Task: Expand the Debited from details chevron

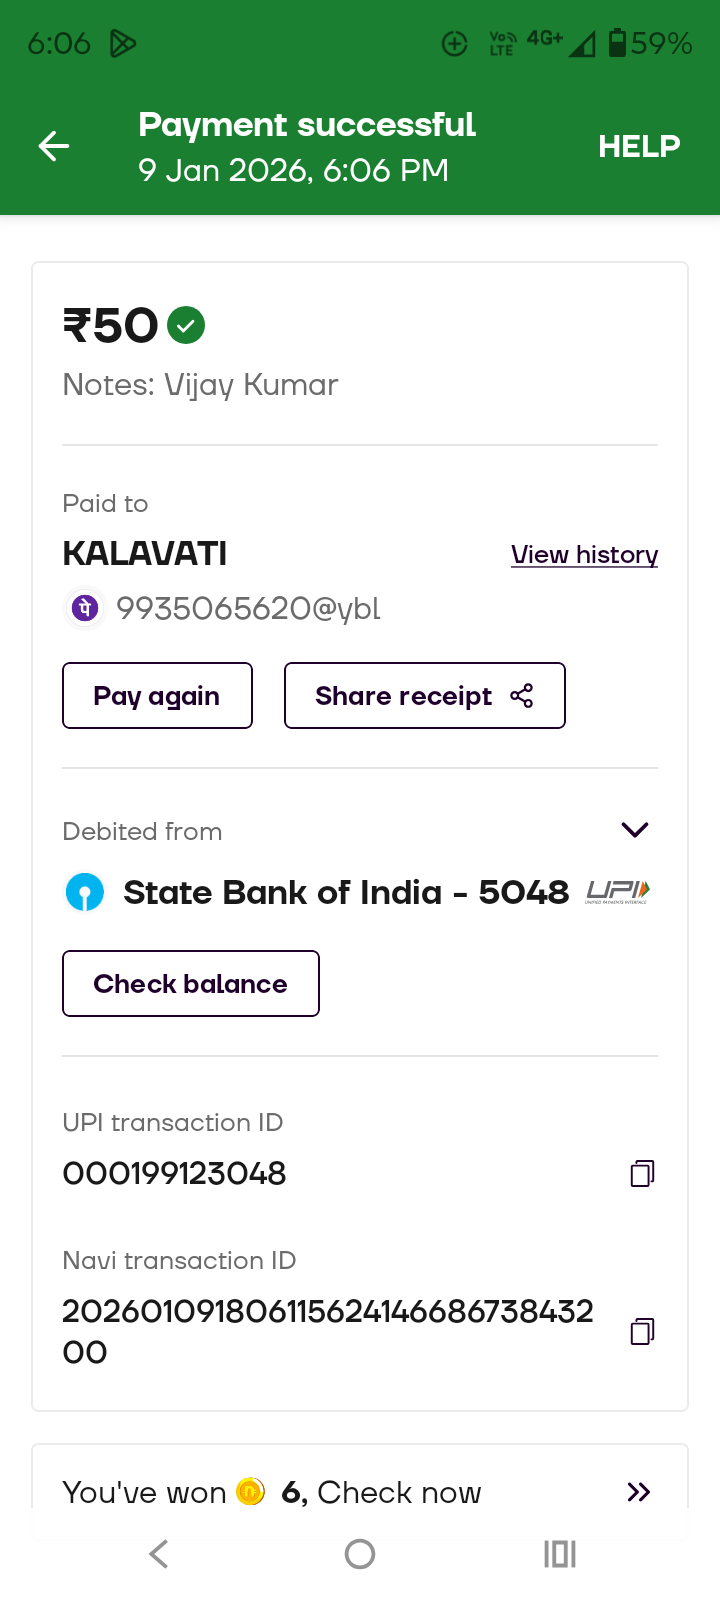Action: (x=635, y=830)
